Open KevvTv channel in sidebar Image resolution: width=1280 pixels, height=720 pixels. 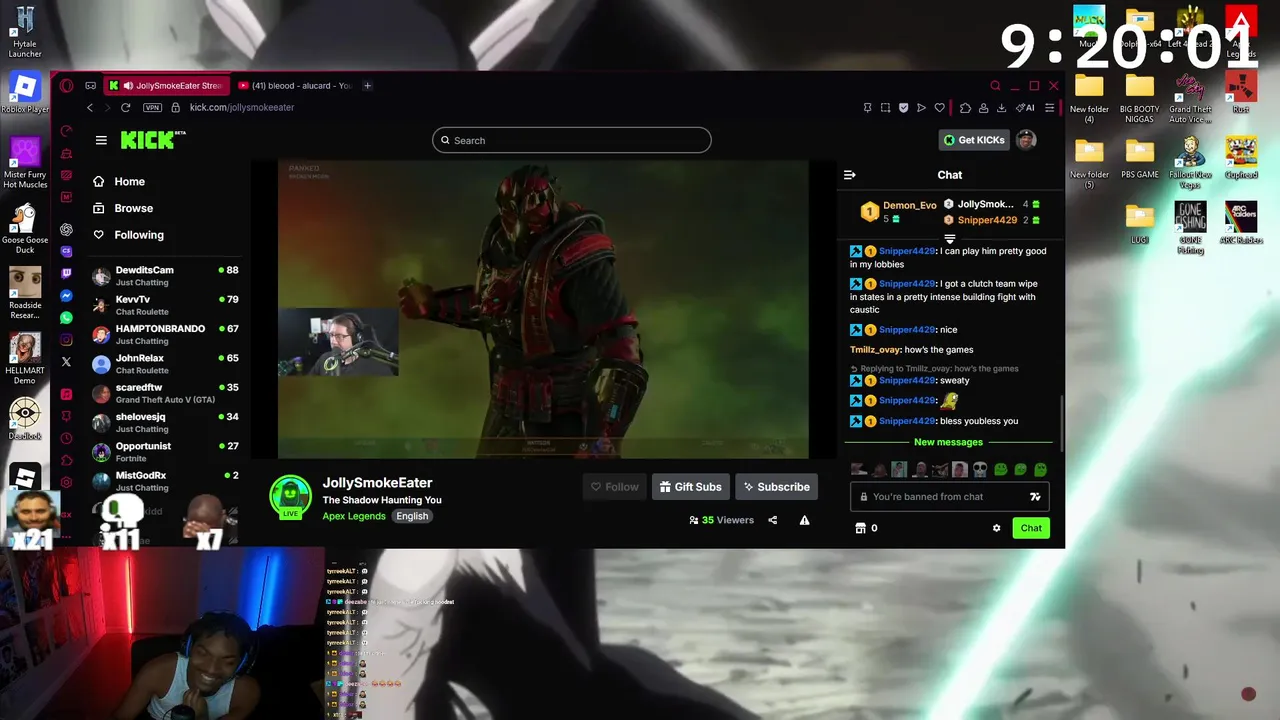coord(166,305)
